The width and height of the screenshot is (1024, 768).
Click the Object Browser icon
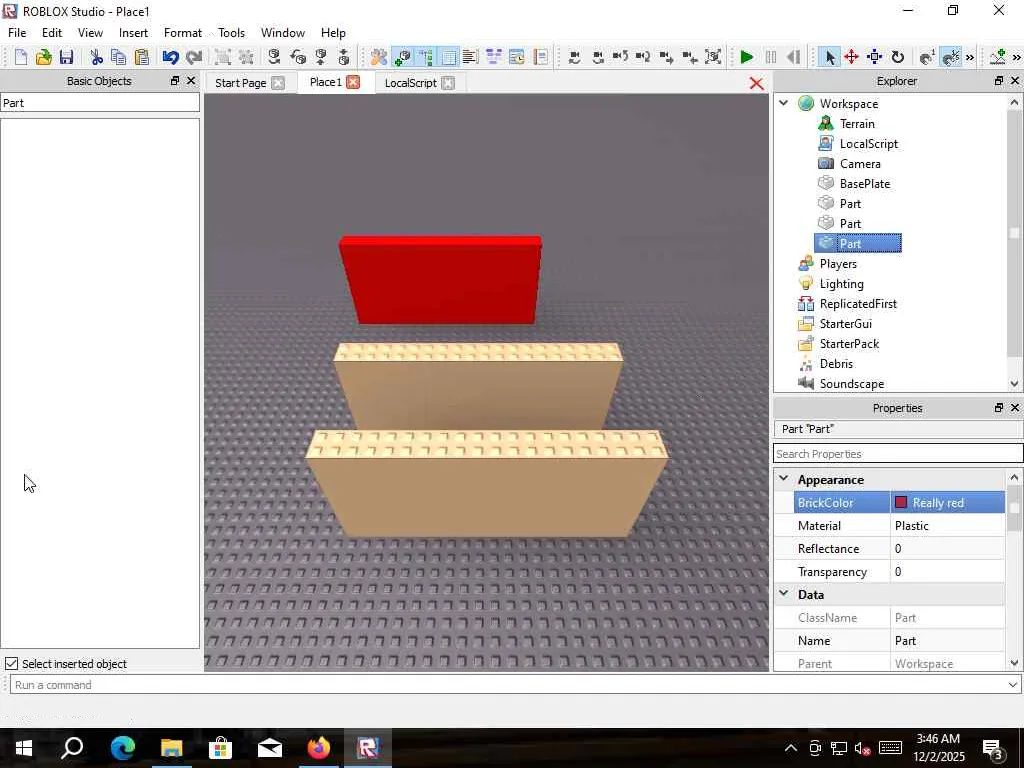(494, 57)
